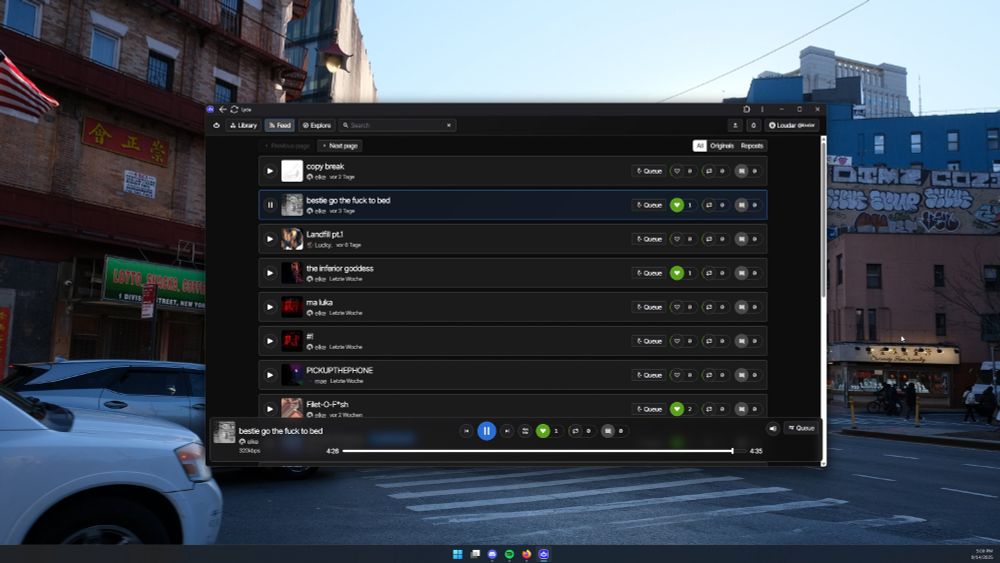This screenshot has width=1000, height=563.
Task: Open comments on '#!' track
Action: 741,341
